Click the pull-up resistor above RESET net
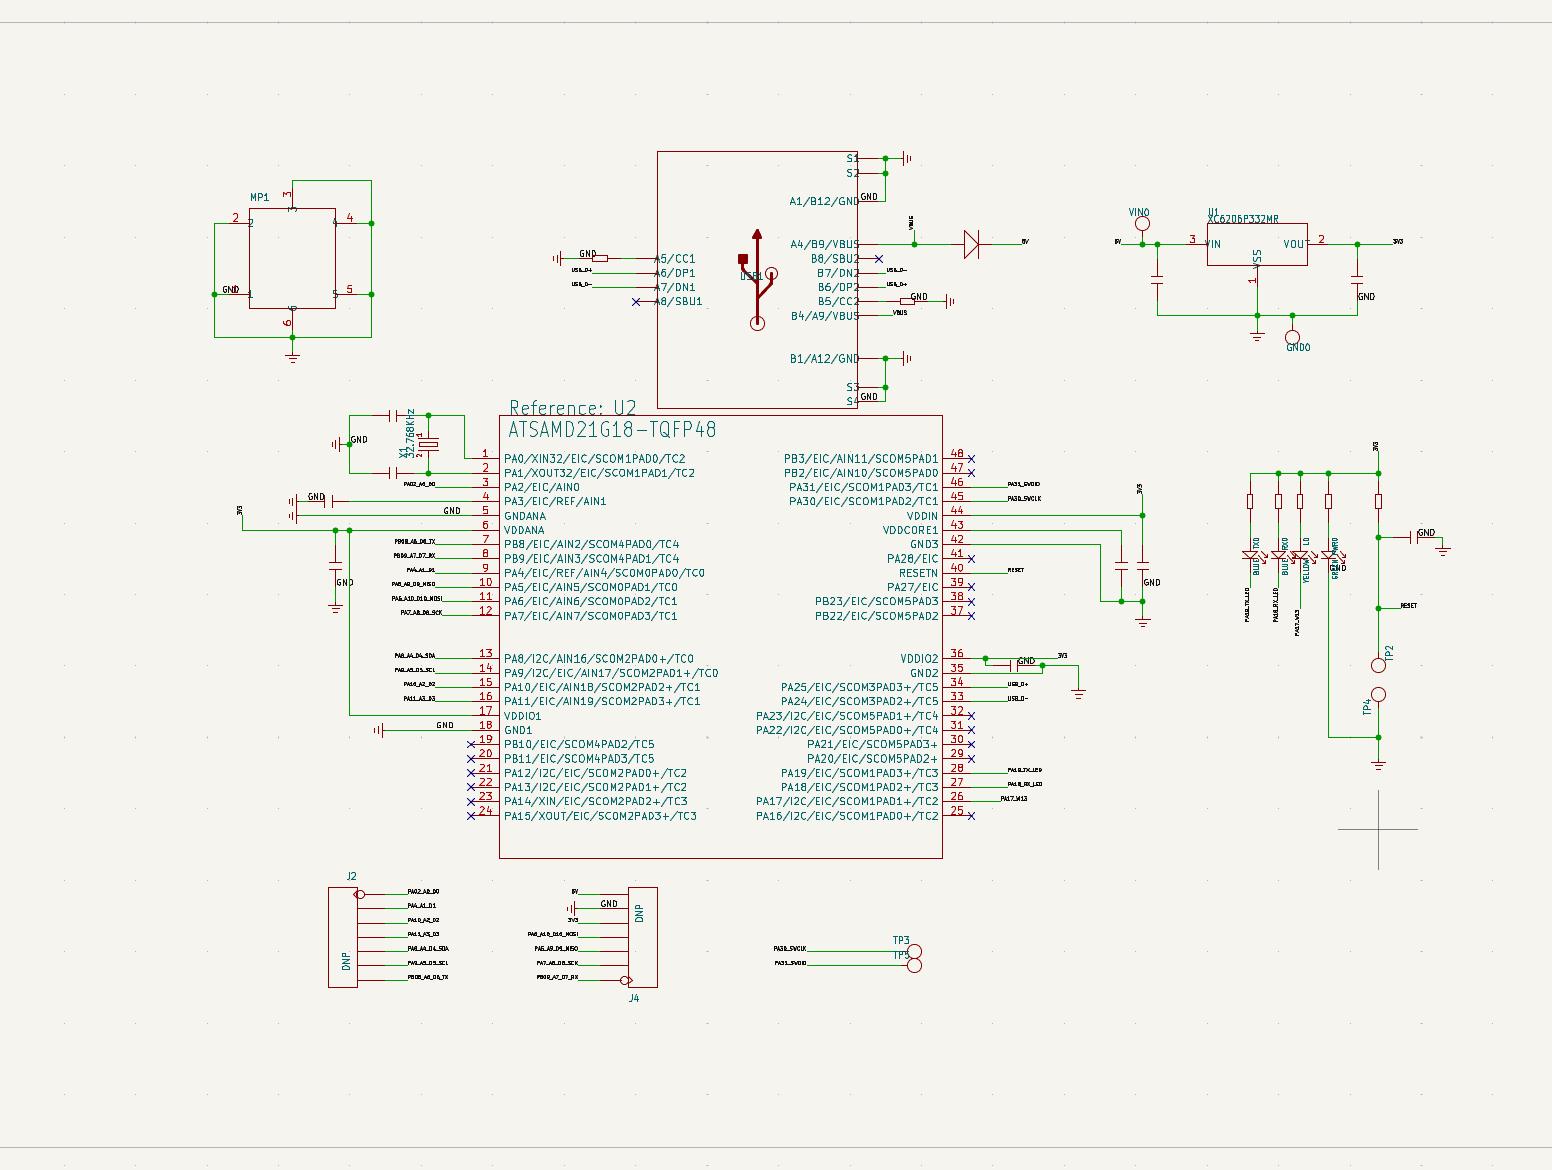This screenshot has width=1552, height=1170. click(x=1378, y=501)
